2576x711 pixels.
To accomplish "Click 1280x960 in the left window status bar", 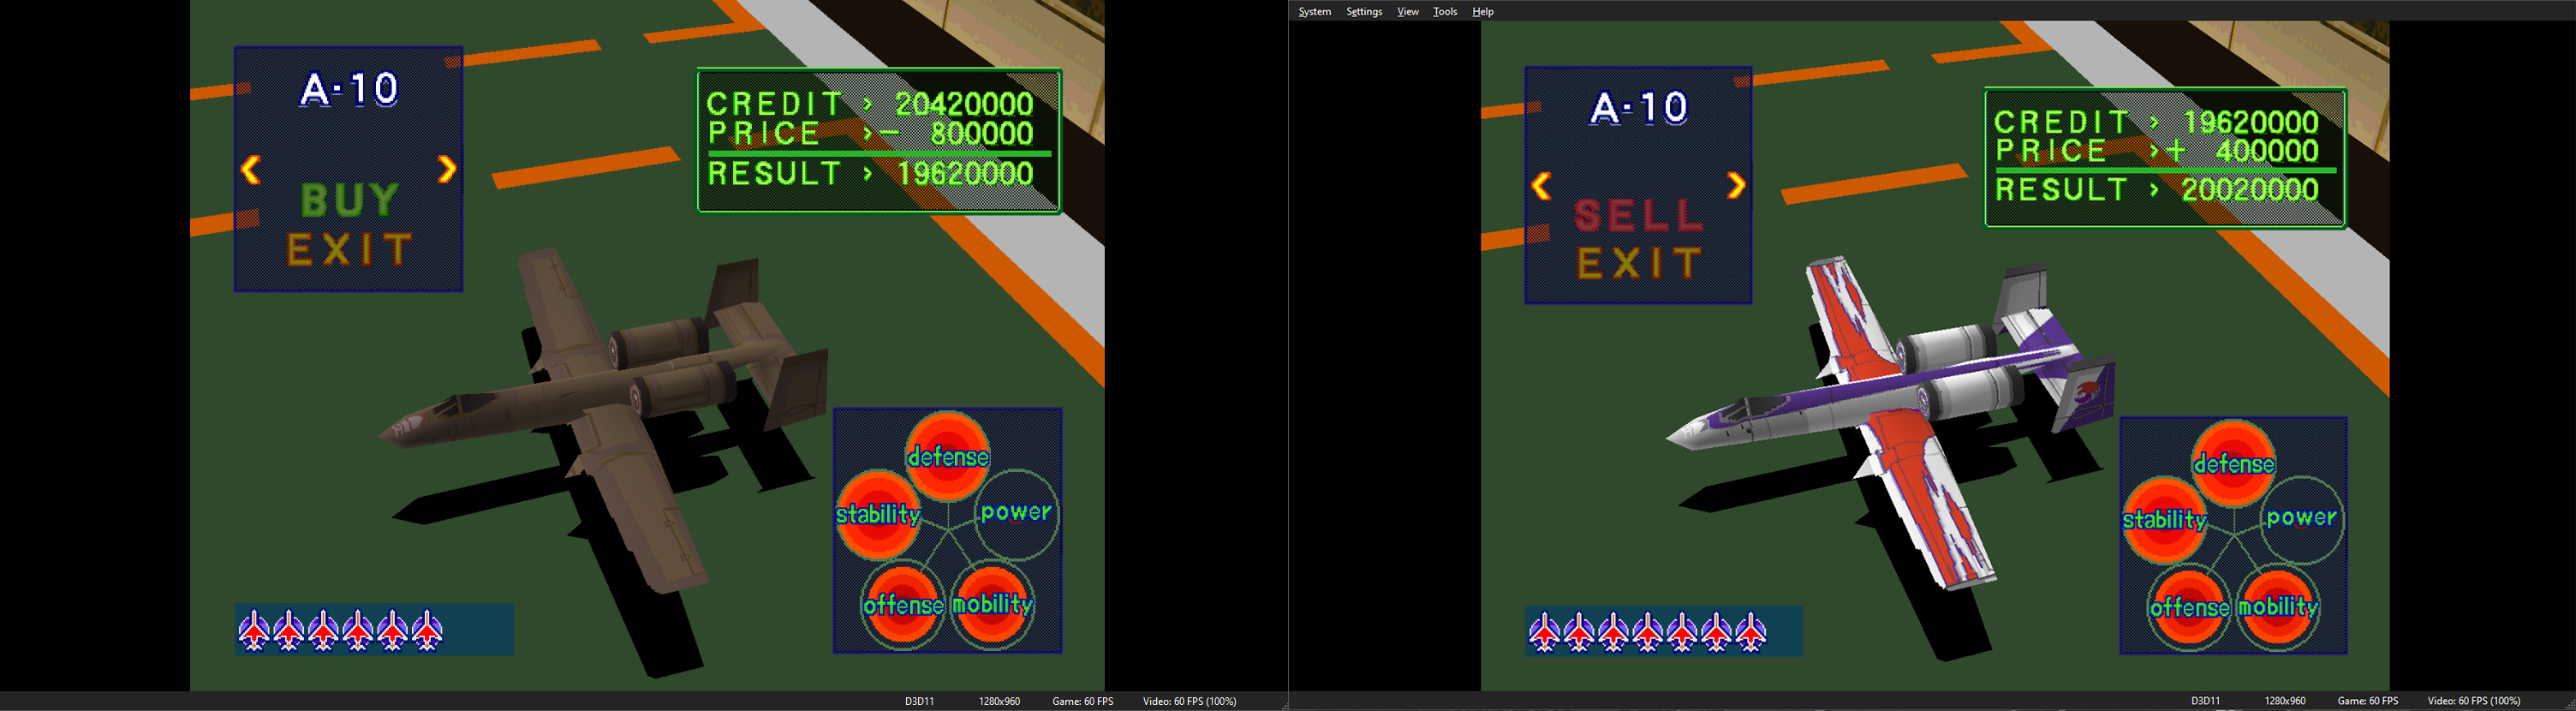I will pos(999,701).
